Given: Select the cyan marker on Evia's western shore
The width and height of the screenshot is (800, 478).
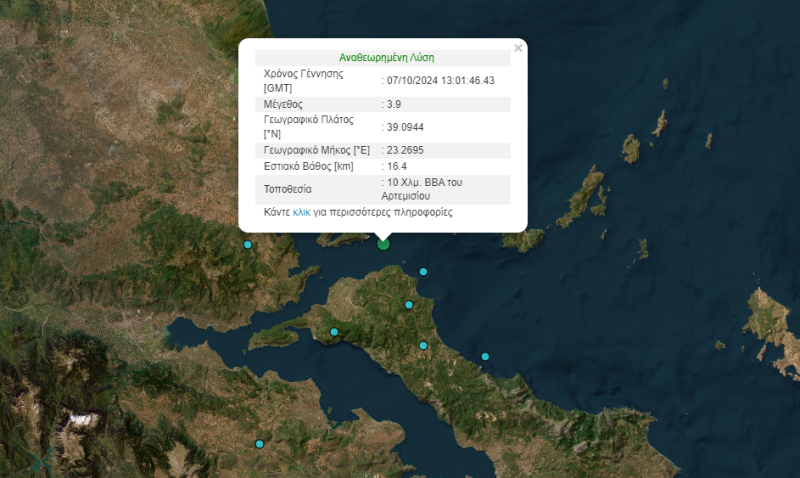Looking at the screenshot, I should [x=334, y=332].
